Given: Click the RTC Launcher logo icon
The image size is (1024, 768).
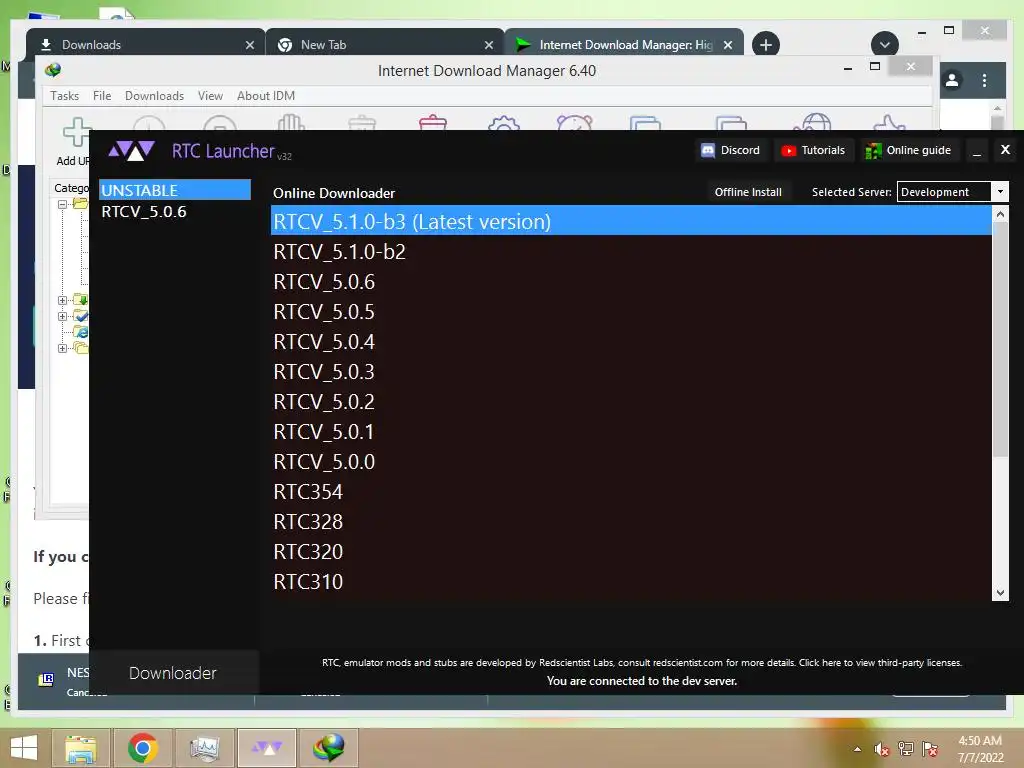Looking at the screenshot, I should click(x=131, y=151).
